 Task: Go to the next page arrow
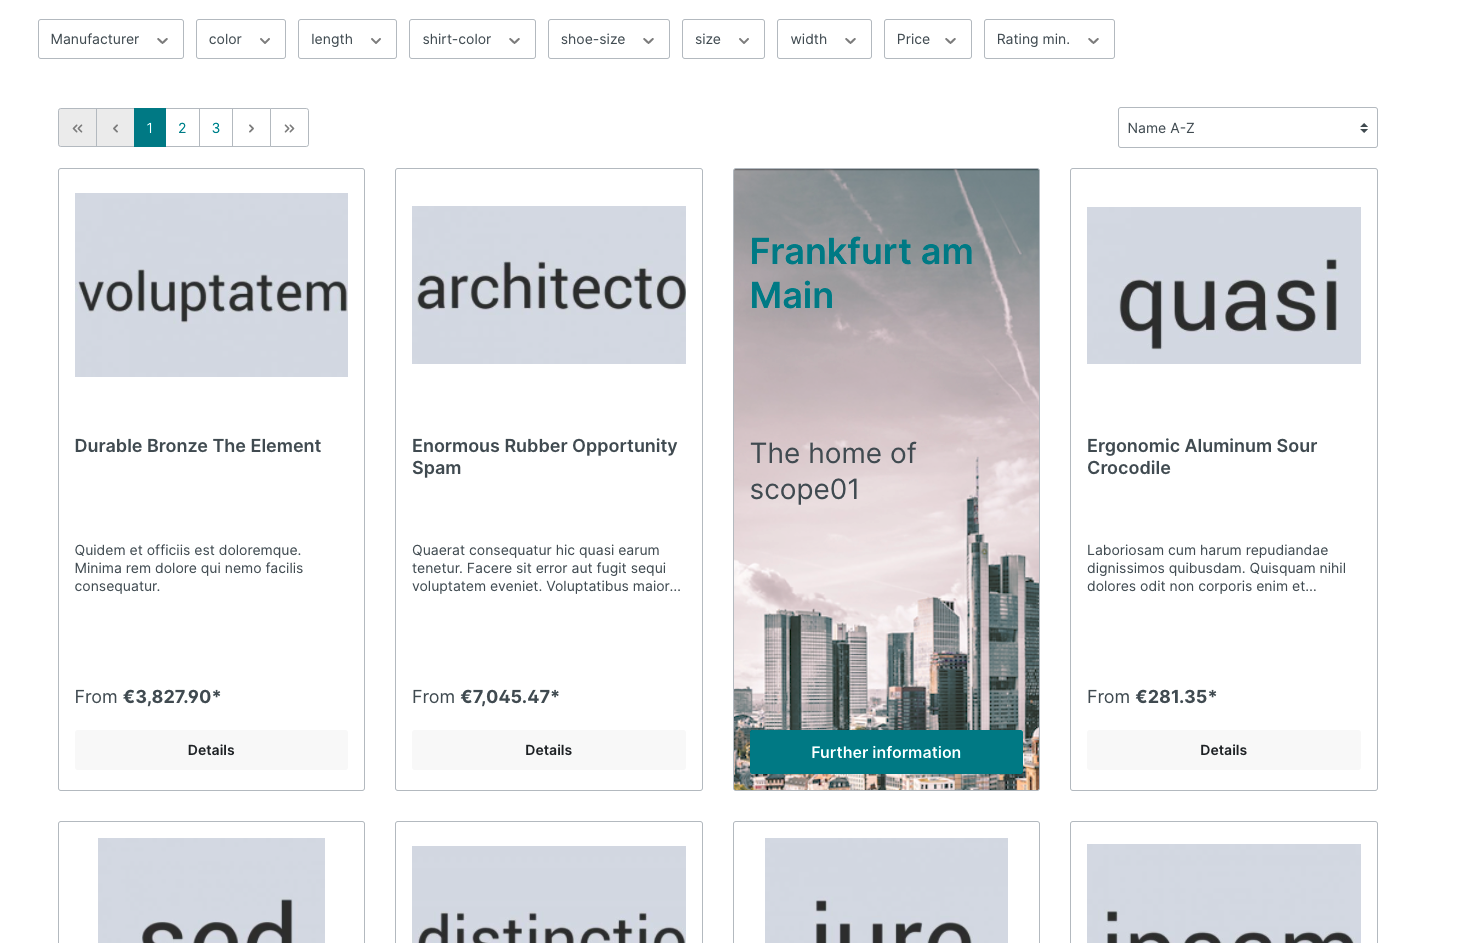[x=251, y=128]
